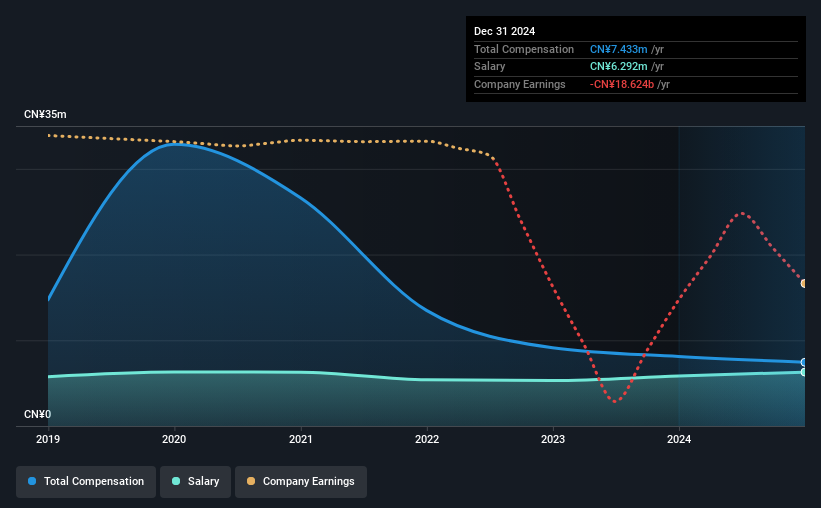Click the 2023 x-axis label
Viewport: 821px width, 508px height.
[x=553, y=439]
